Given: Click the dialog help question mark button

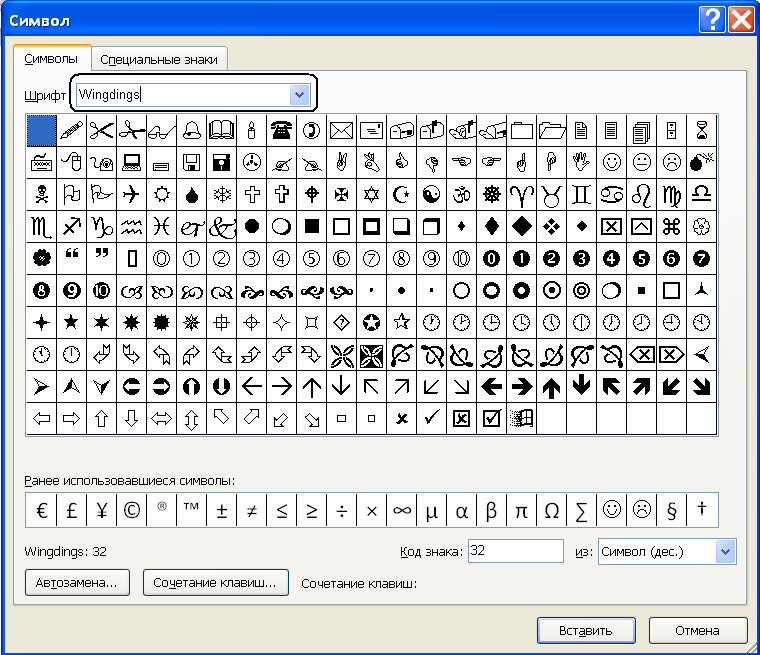Looking at the screenshot, I should point(712,20).
